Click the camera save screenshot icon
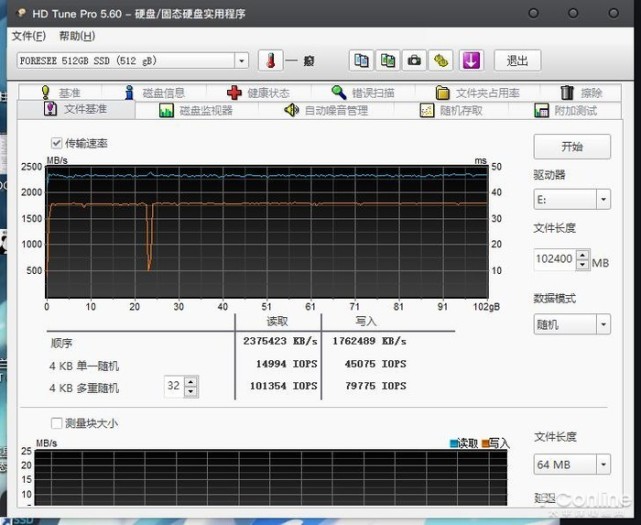641x525 pixels. [x=414, y=61]
